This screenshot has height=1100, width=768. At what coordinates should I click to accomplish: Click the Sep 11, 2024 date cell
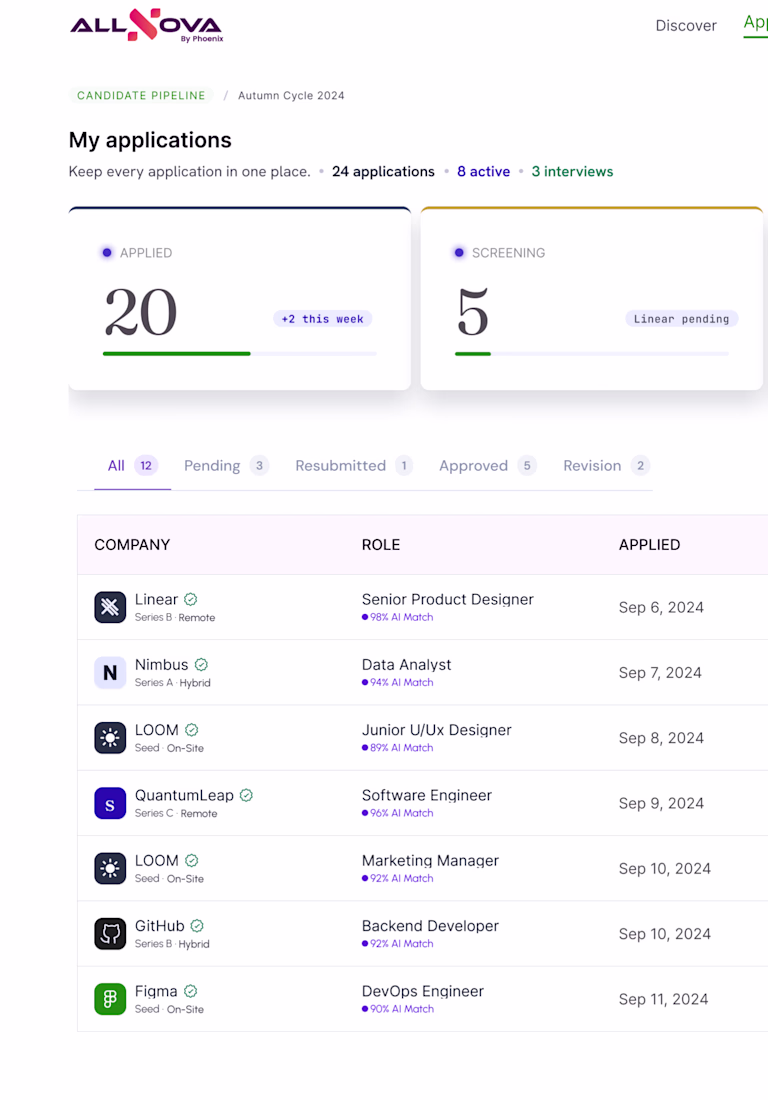tap(663, 999)
